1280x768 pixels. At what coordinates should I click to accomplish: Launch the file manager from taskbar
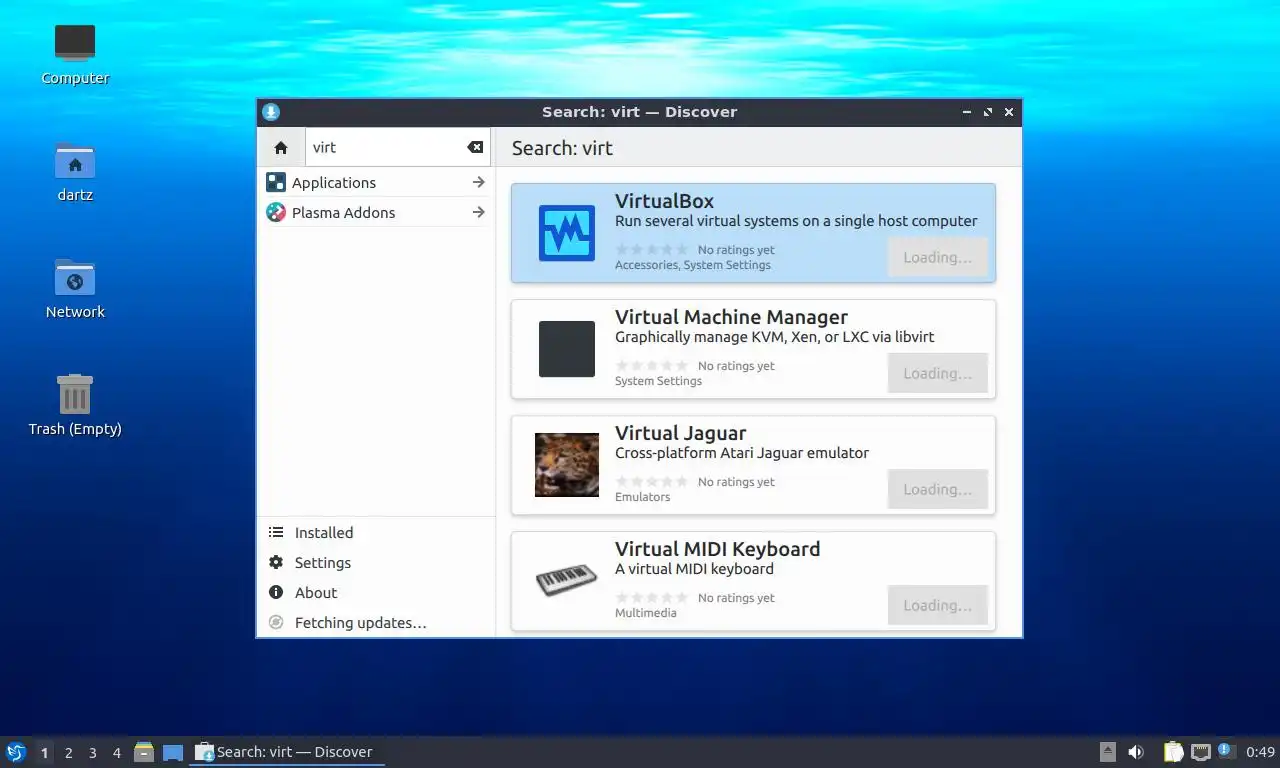144,752
